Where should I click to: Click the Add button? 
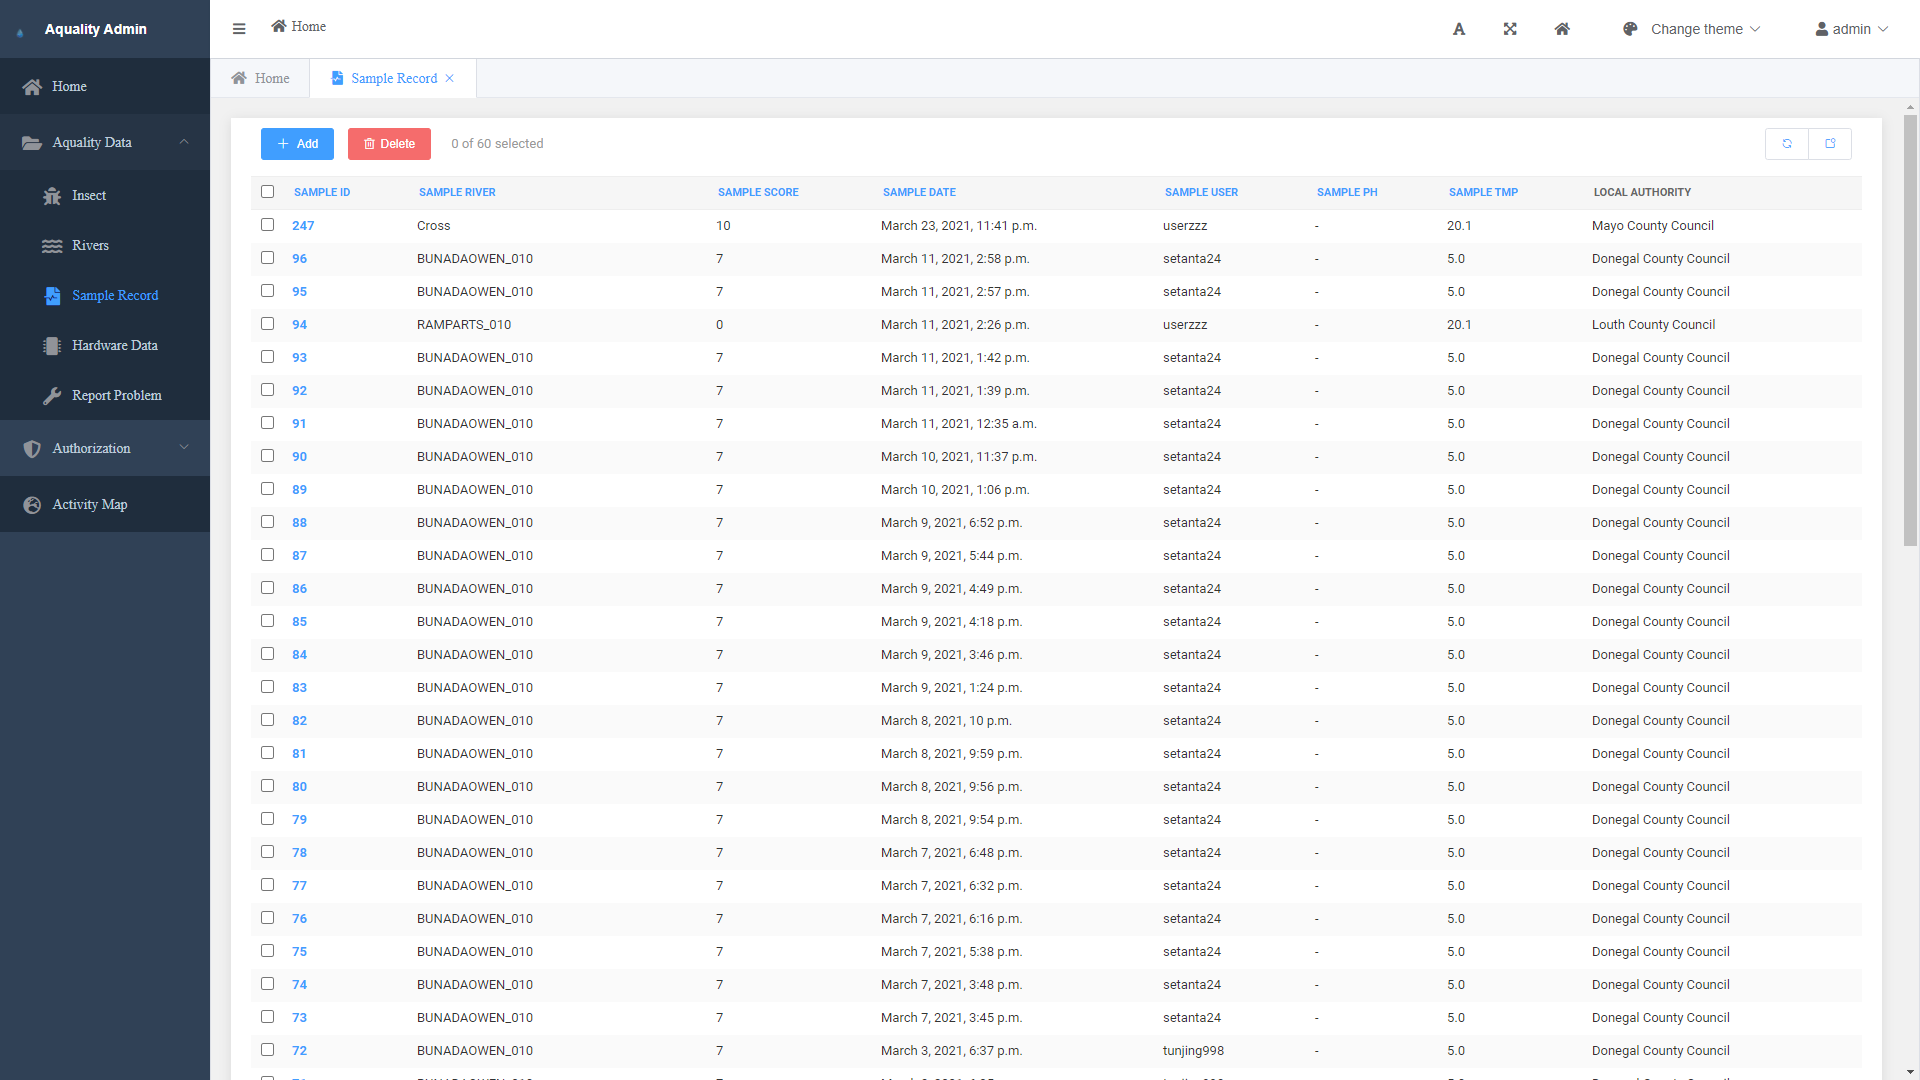(297, 144)
